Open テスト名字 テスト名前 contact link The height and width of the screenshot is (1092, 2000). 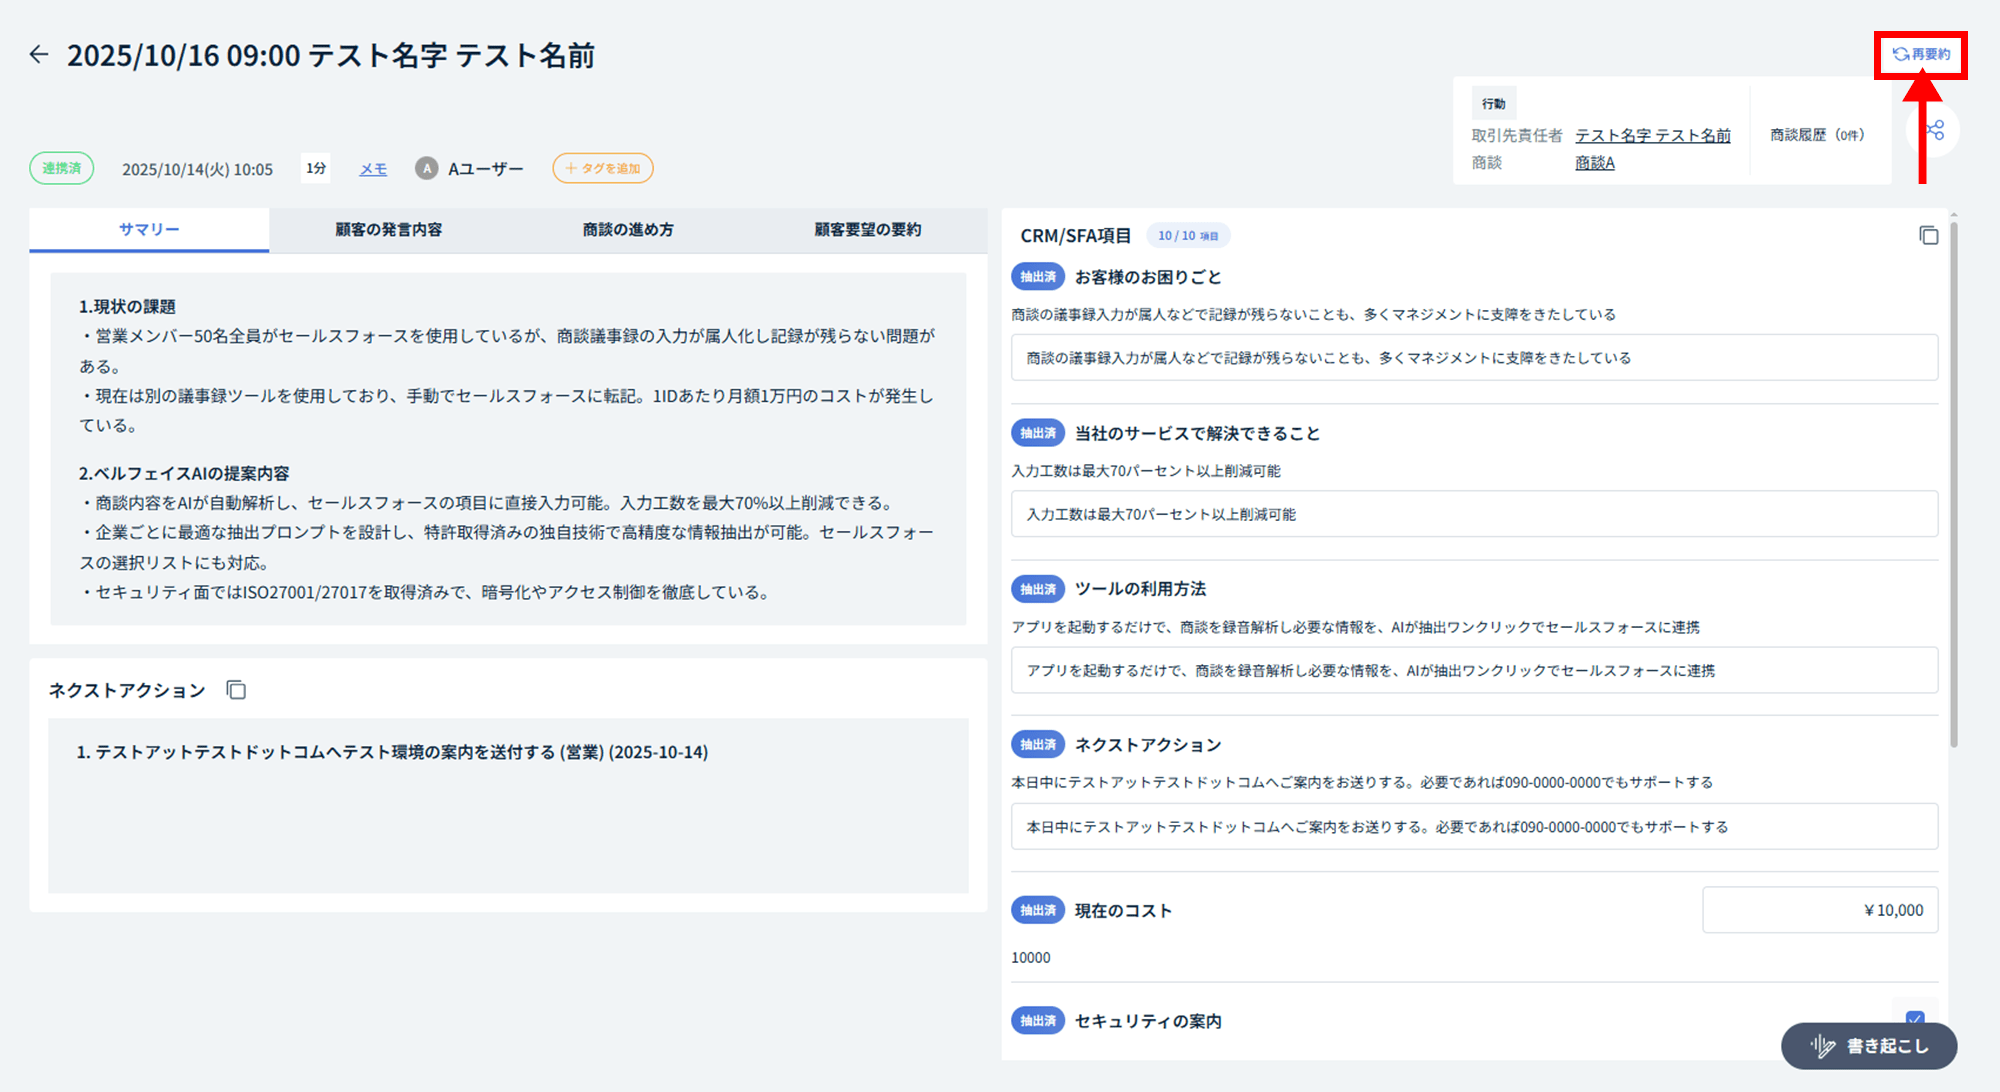point(1652,135)
